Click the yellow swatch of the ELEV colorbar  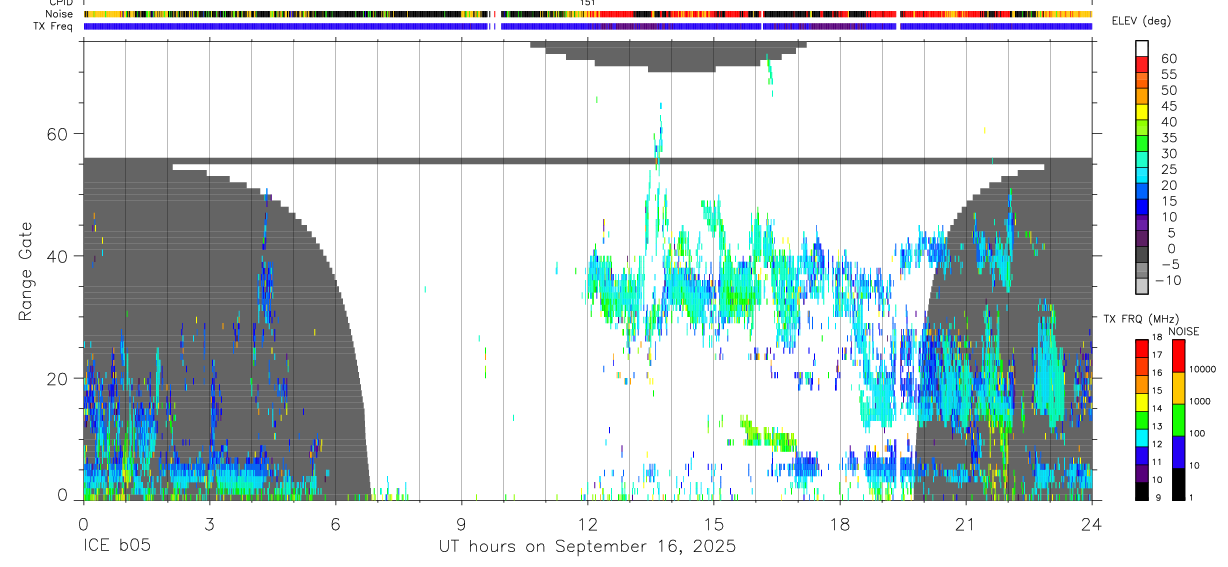tap(1142, 112)
